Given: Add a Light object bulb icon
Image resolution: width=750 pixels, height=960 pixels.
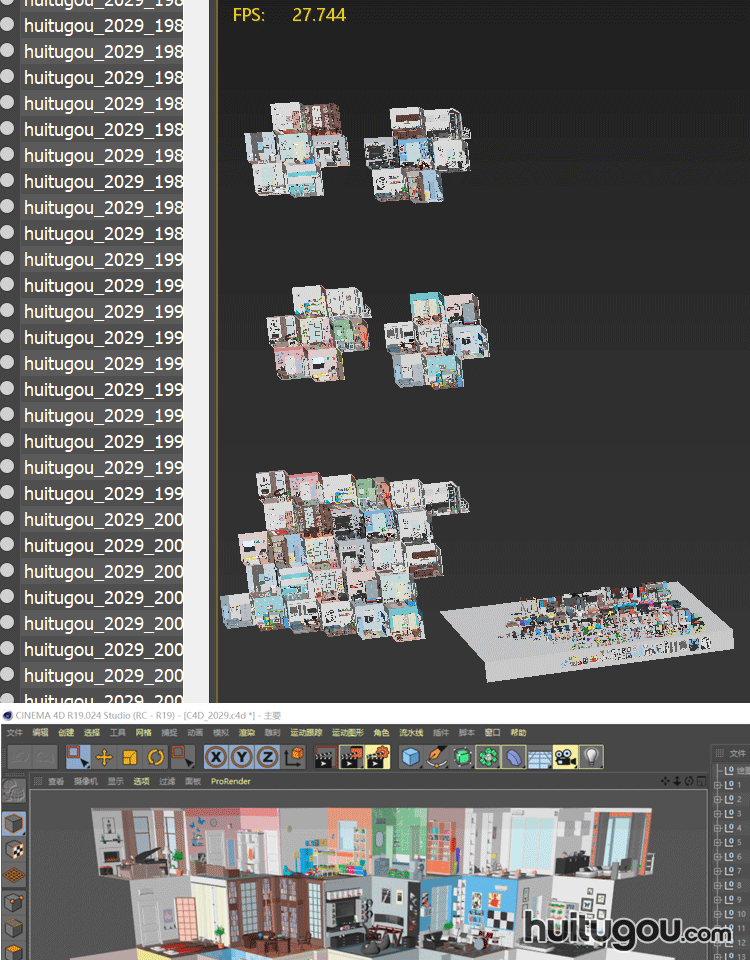Looking at the screenshot, I should [591, 757].
